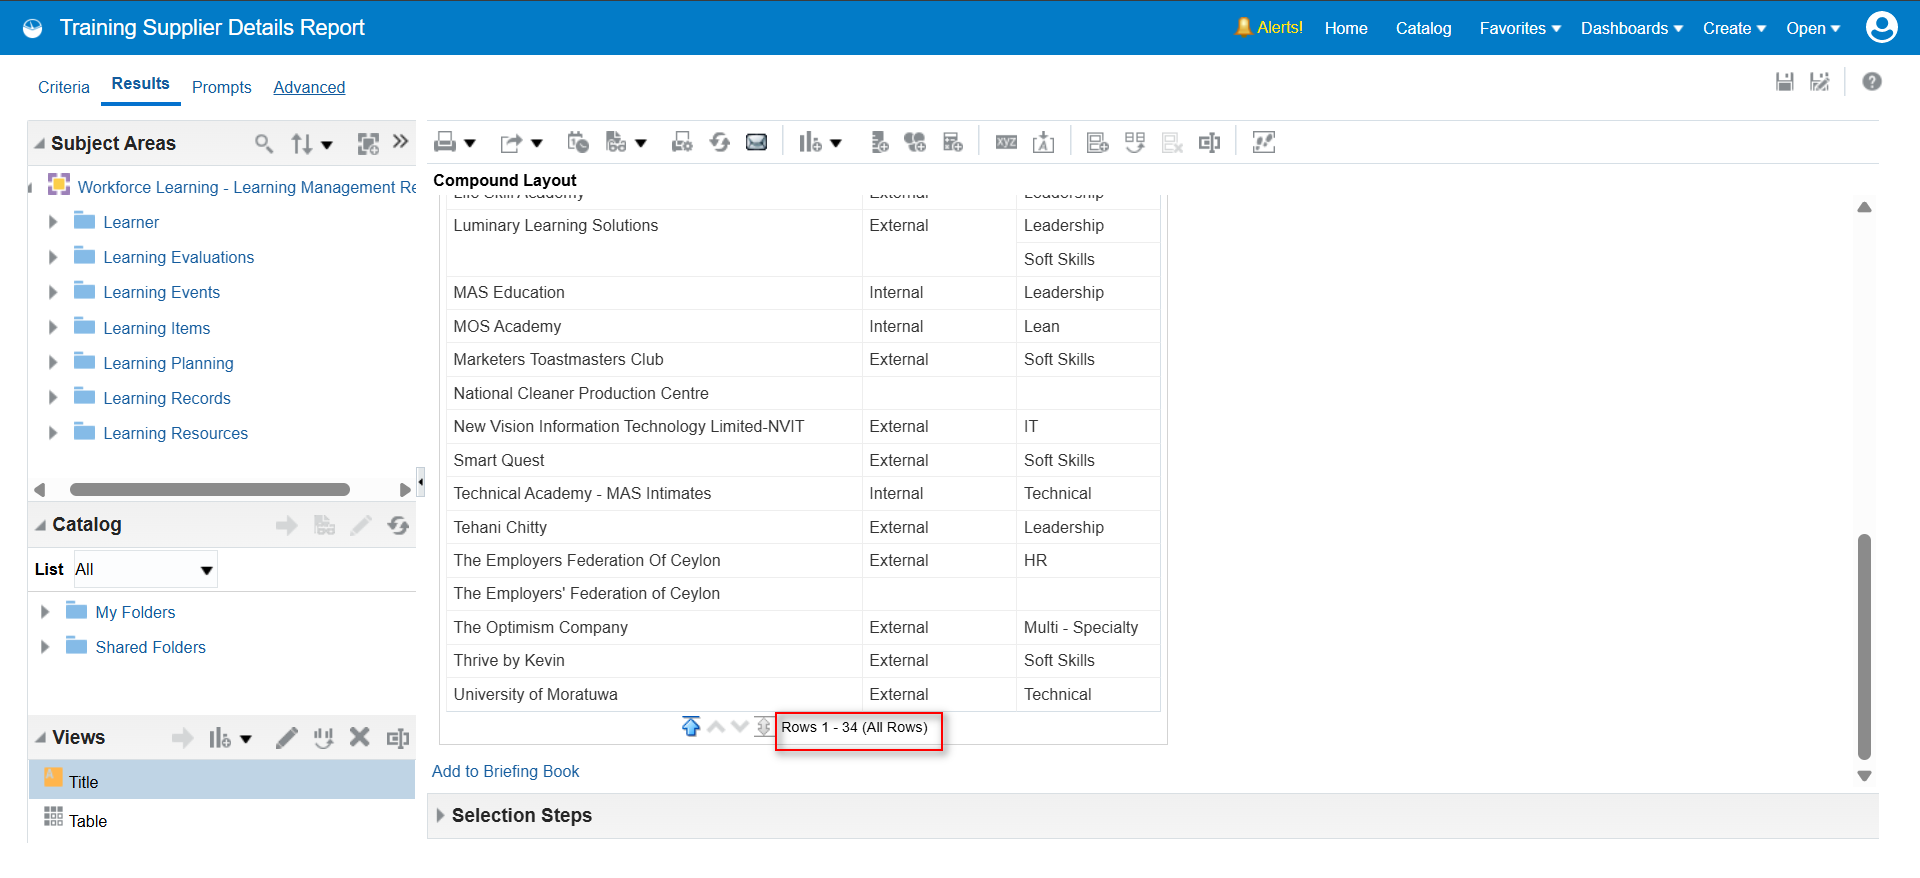Image resolution: width=1920 pixels, height=878 pixels.
Task: Click the Save As icon
Action: 1820,82
